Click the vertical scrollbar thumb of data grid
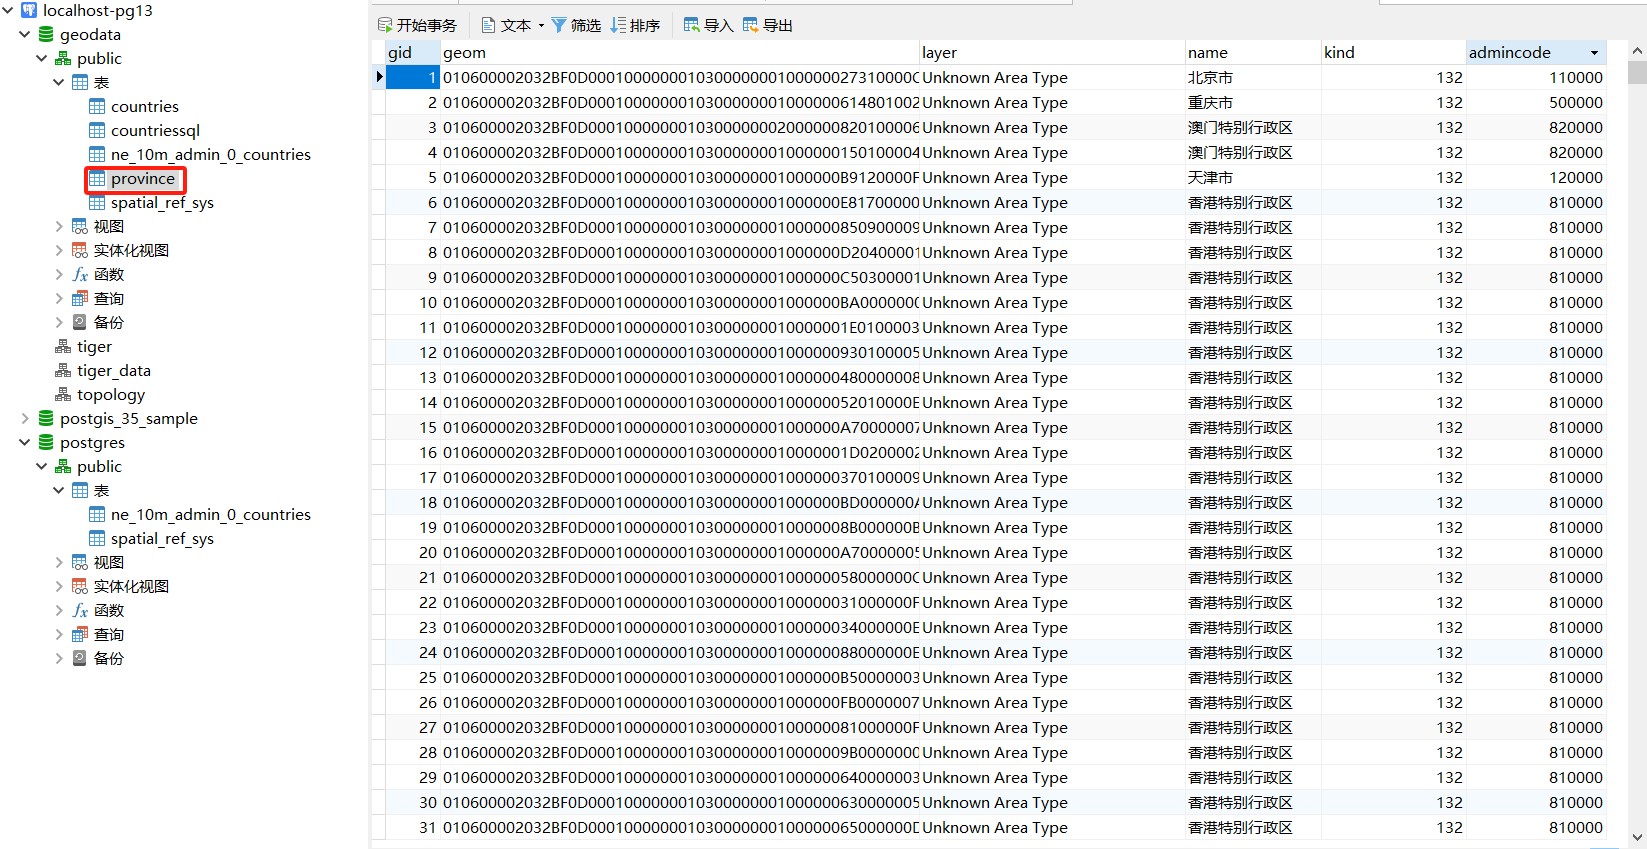This screenshot has width=1647, height=849. tap(1637, 72)
